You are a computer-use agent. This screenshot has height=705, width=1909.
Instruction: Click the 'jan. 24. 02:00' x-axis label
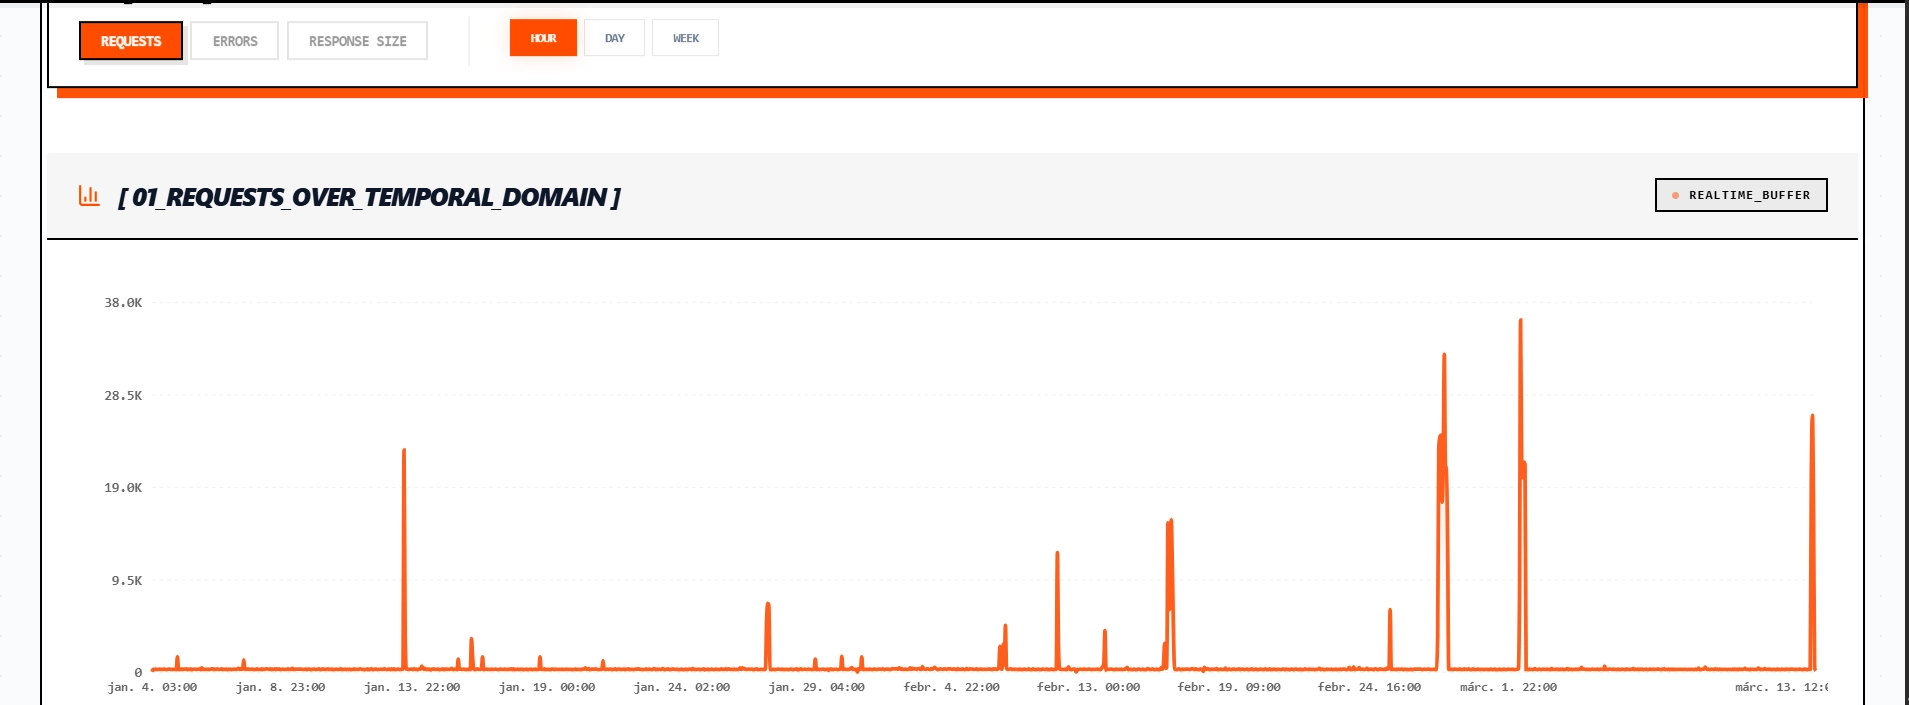(x=682, y=687)
